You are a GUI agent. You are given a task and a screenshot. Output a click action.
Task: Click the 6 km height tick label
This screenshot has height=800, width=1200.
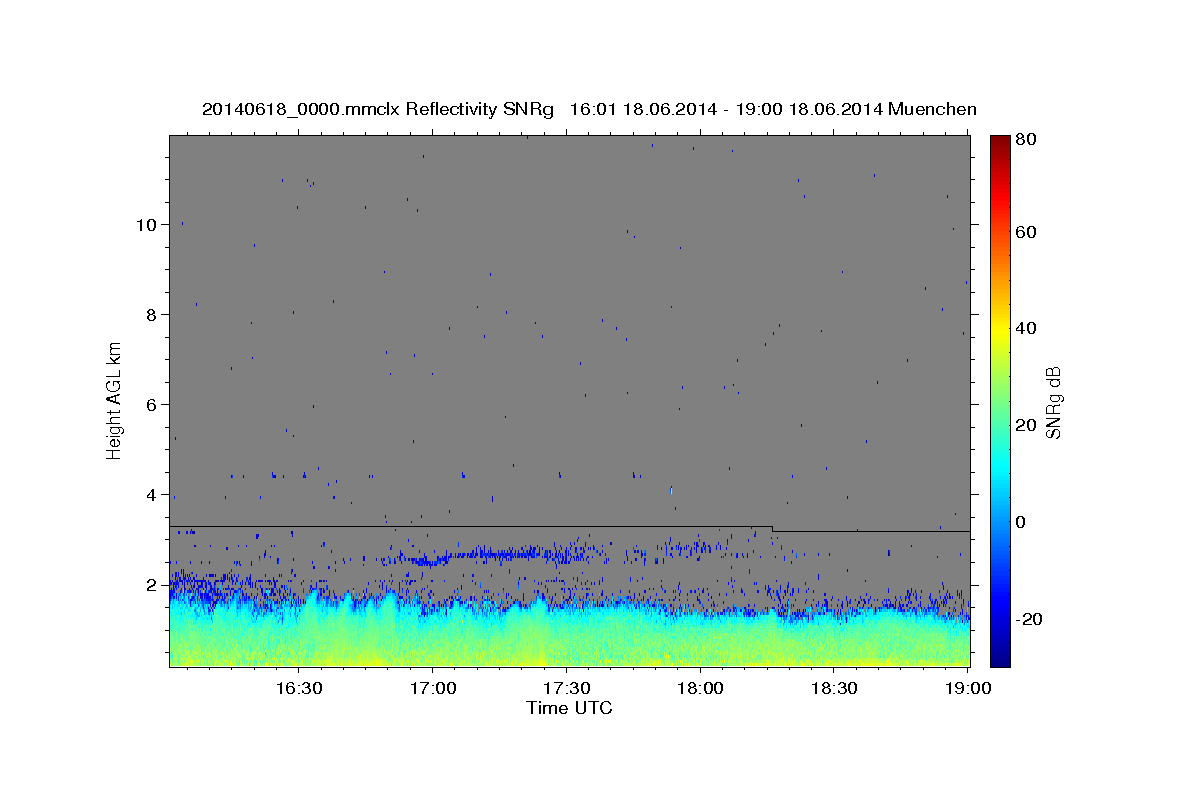pos(151,404)
